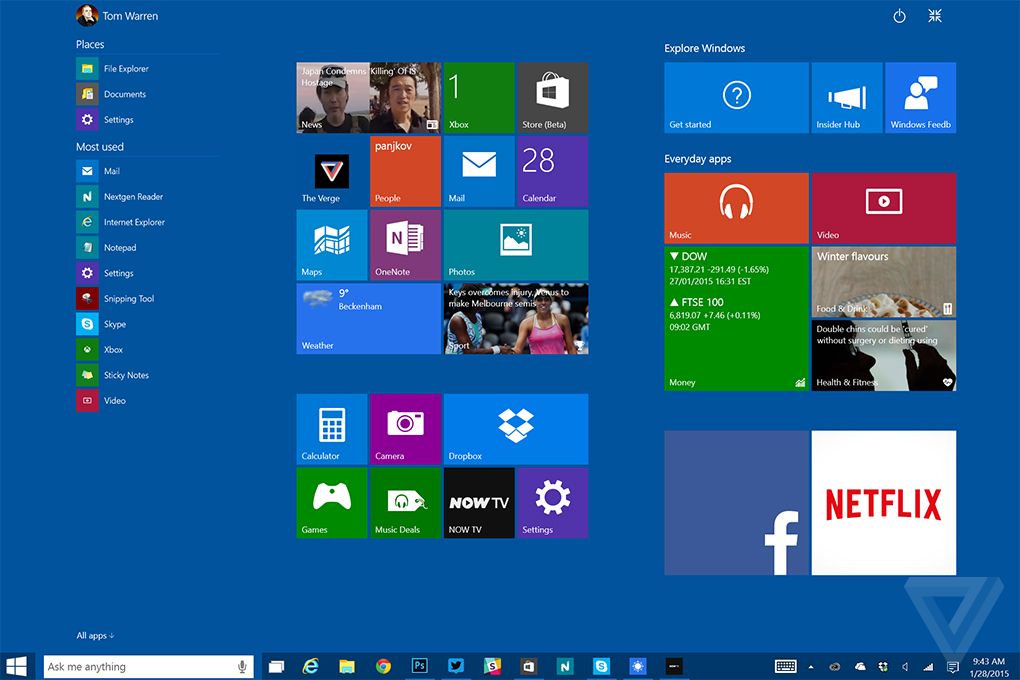This screenshot has height=680, width=1020.
Task: Open the Tom Warren user account menu
Action: pyautogui.click(x=117, y=16)
